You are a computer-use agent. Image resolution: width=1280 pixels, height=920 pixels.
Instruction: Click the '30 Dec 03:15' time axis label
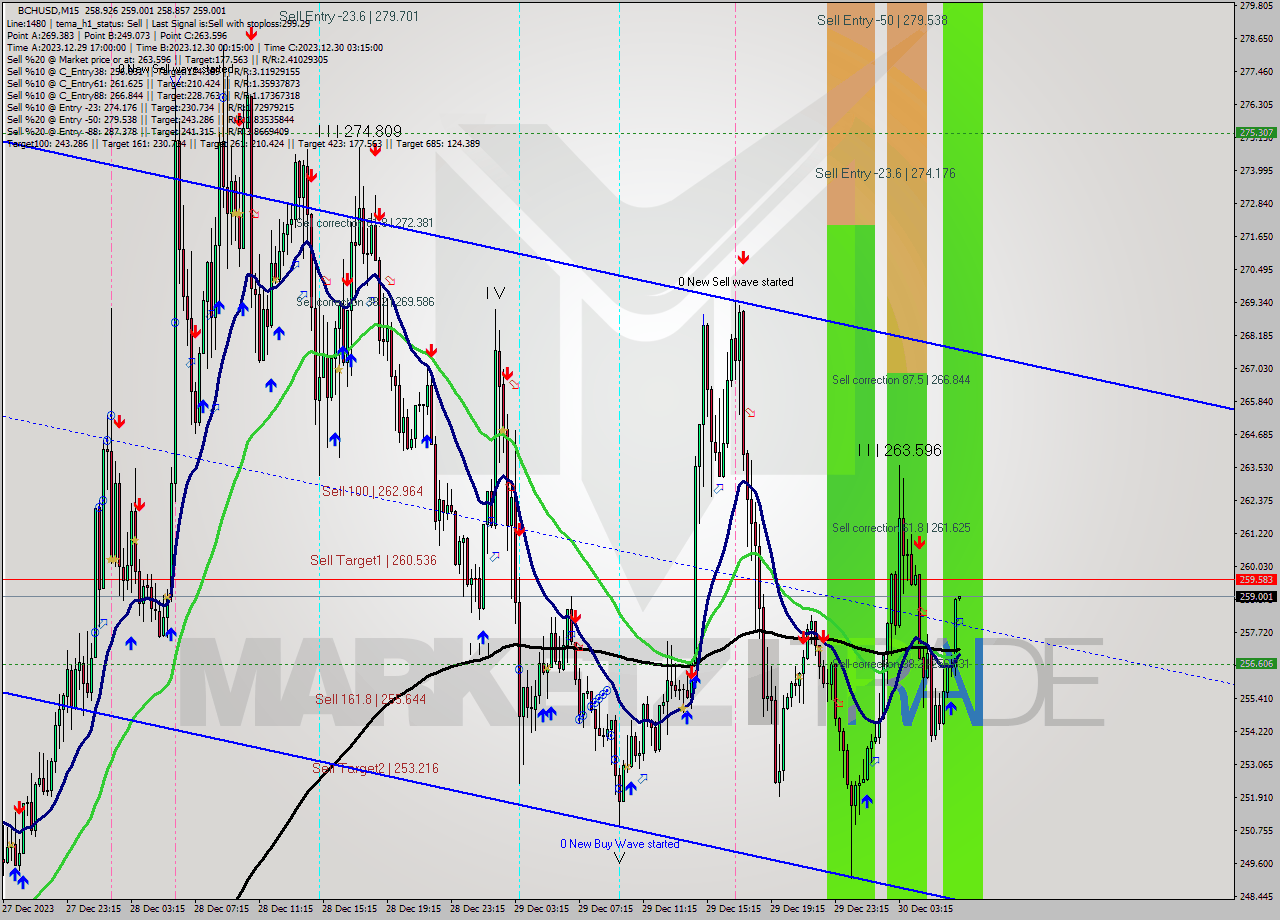click(x=926, y=909)
